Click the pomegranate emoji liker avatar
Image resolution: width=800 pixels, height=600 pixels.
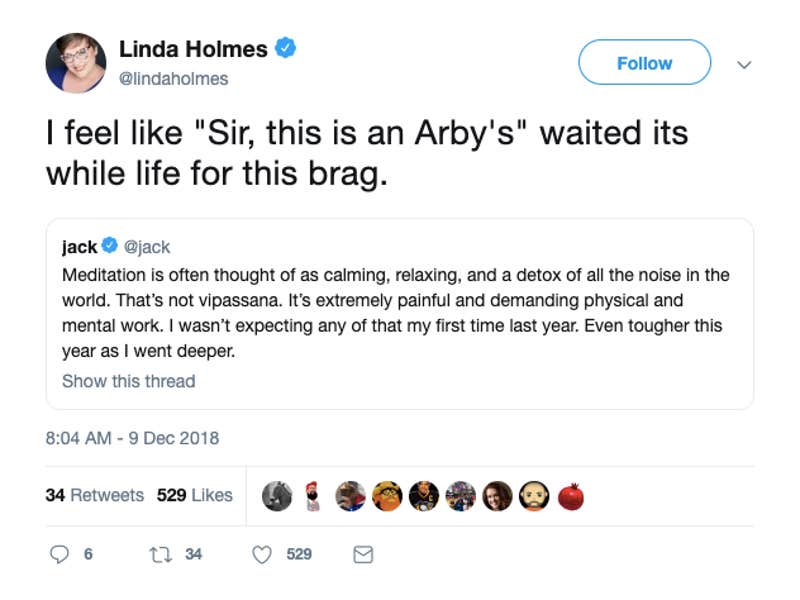point(571,493)
